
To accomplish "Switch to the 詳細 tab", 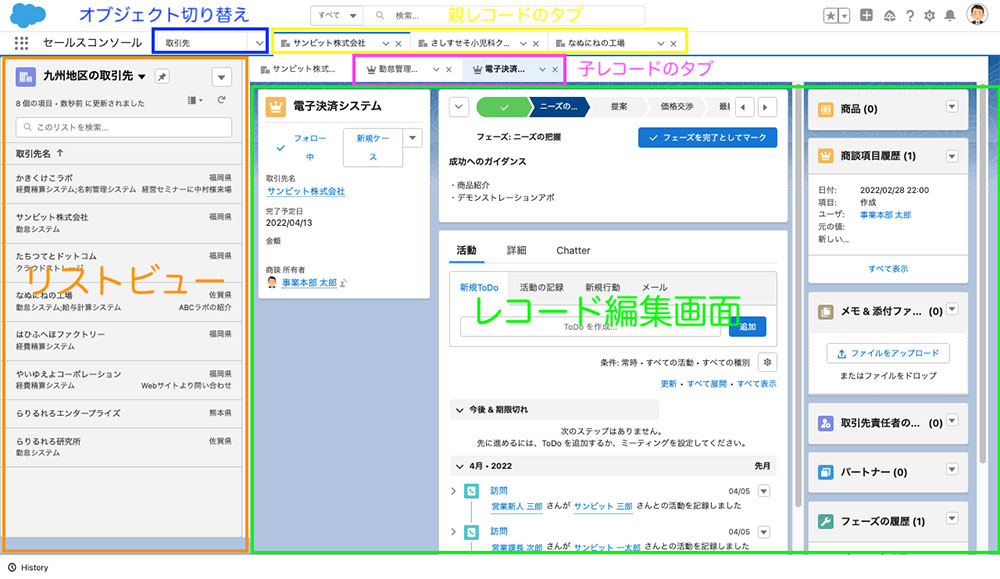I will 517,251.
